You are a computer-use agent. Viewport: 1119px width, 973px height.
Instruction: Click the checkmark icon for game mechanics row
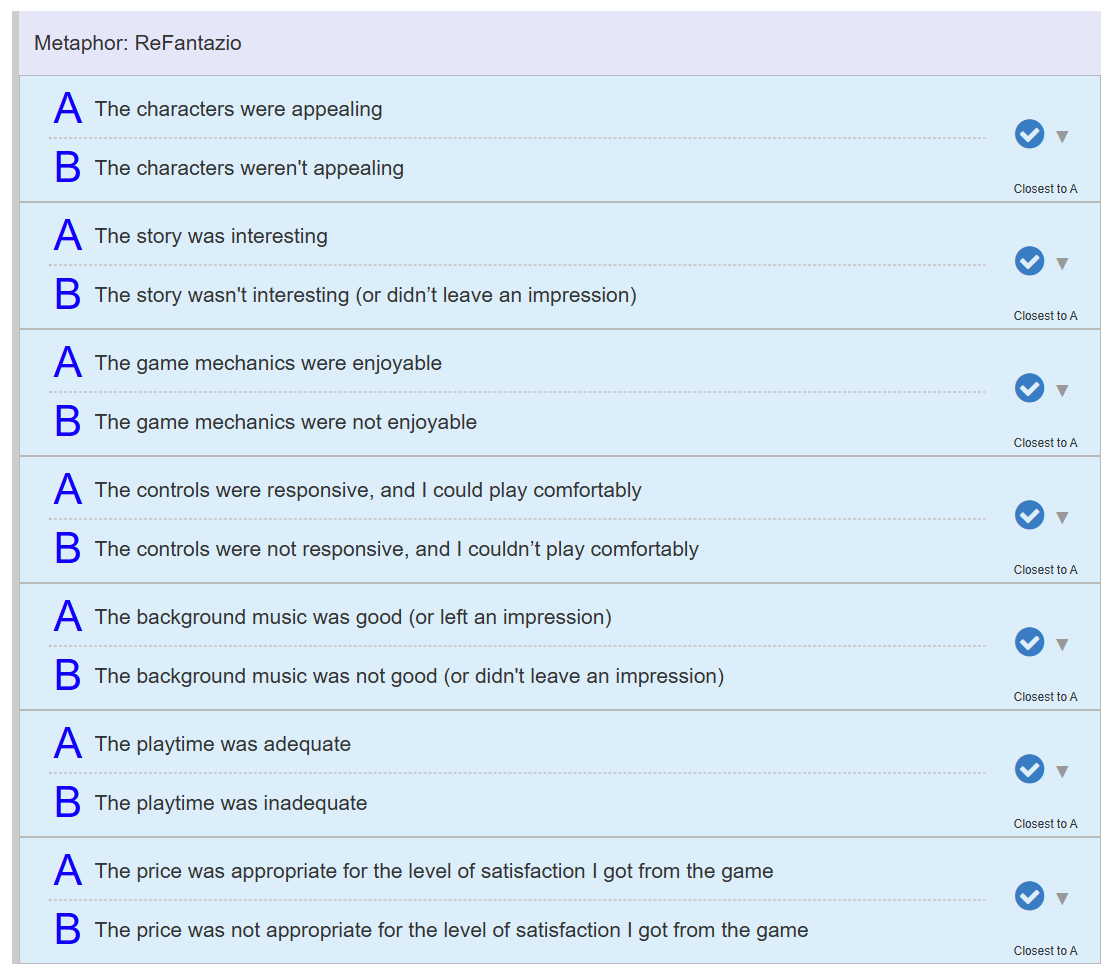tap(1029, 388)
